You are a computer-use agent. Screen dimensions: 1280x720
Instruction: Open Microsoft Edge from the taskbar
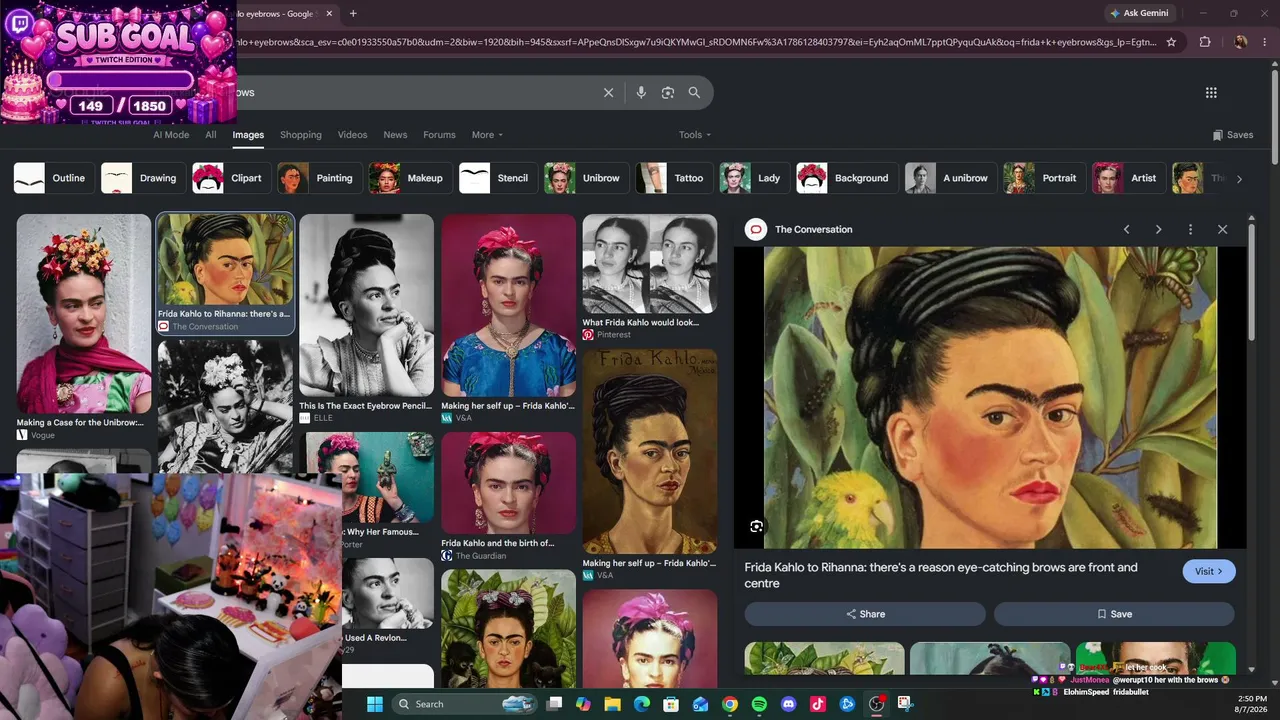click(x=642, y=704)
